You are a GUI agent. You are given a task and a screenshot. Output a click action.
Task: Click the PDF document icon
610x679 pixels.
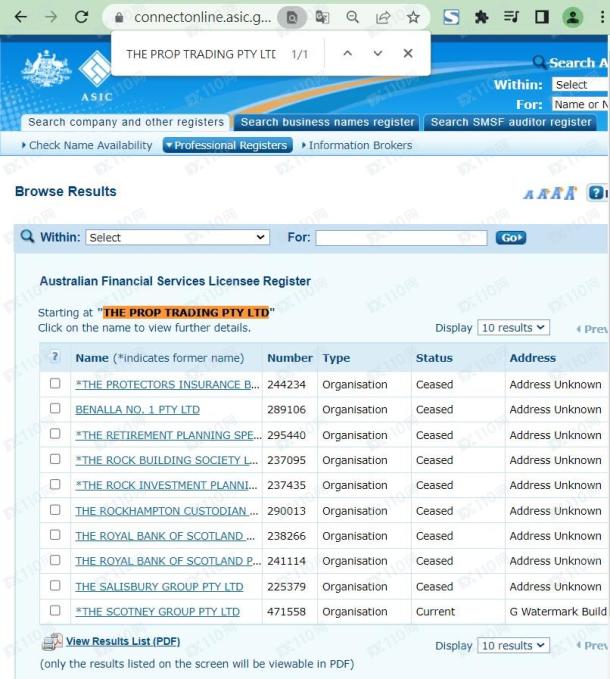click(52, 642)
